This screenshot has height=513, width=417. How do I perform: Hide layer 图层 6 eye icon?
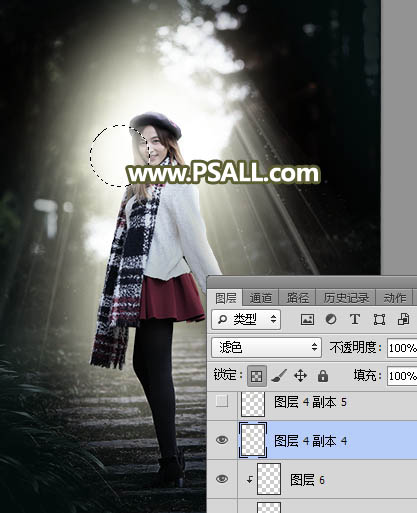point(222,479)
